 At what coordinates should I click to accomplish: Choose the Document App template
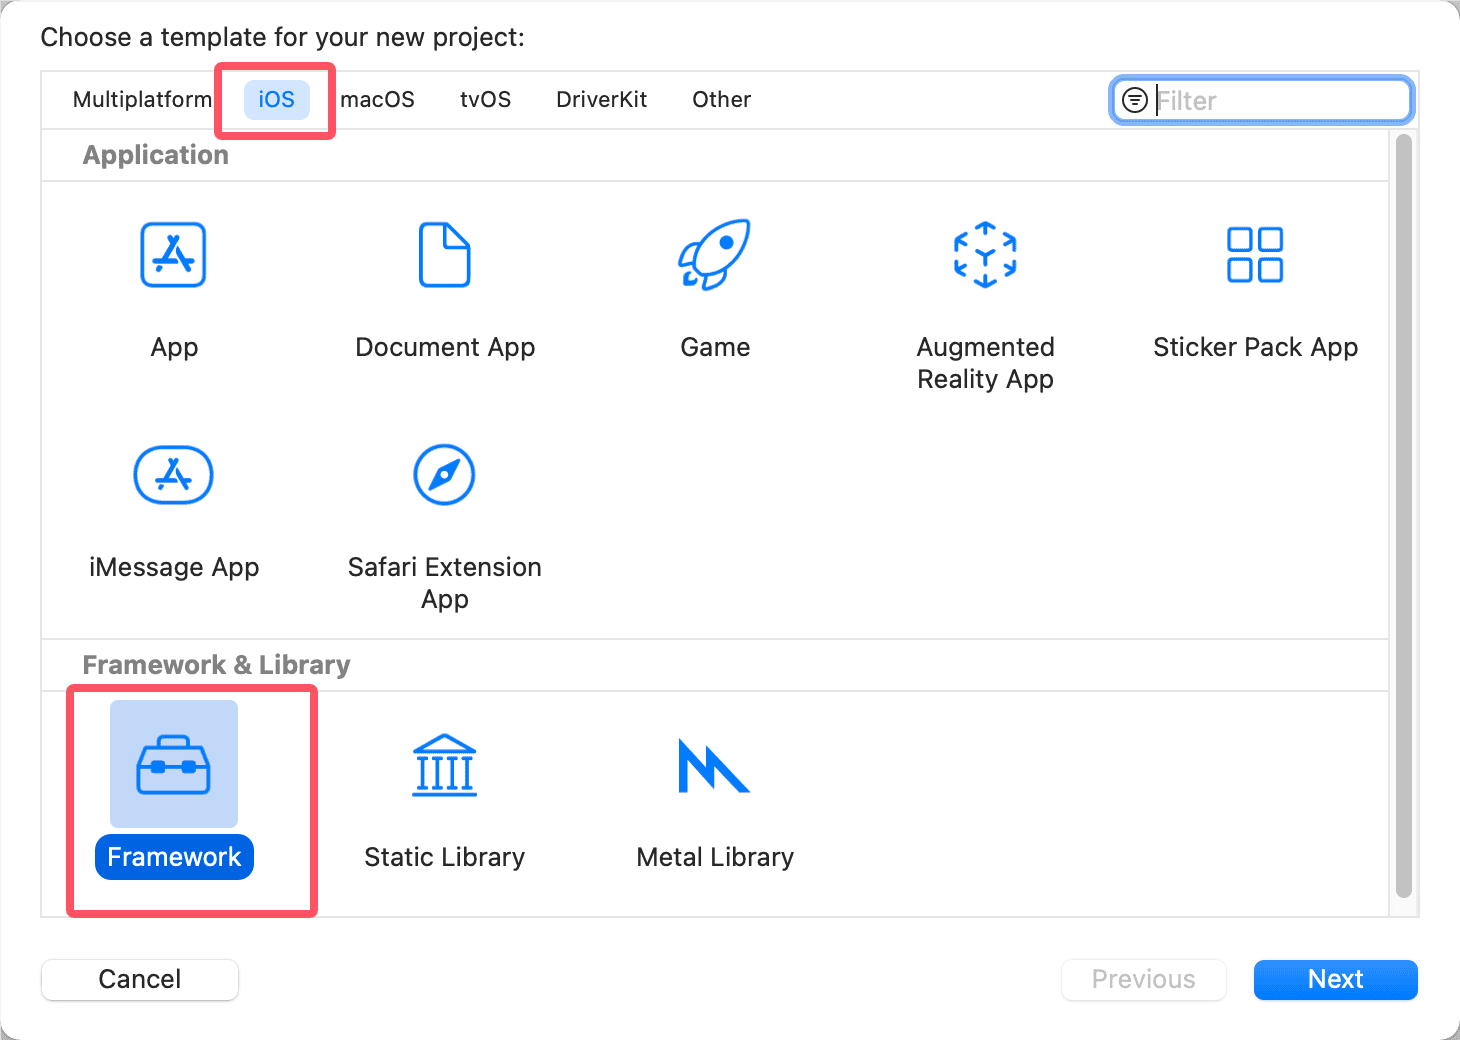(445, 256)
